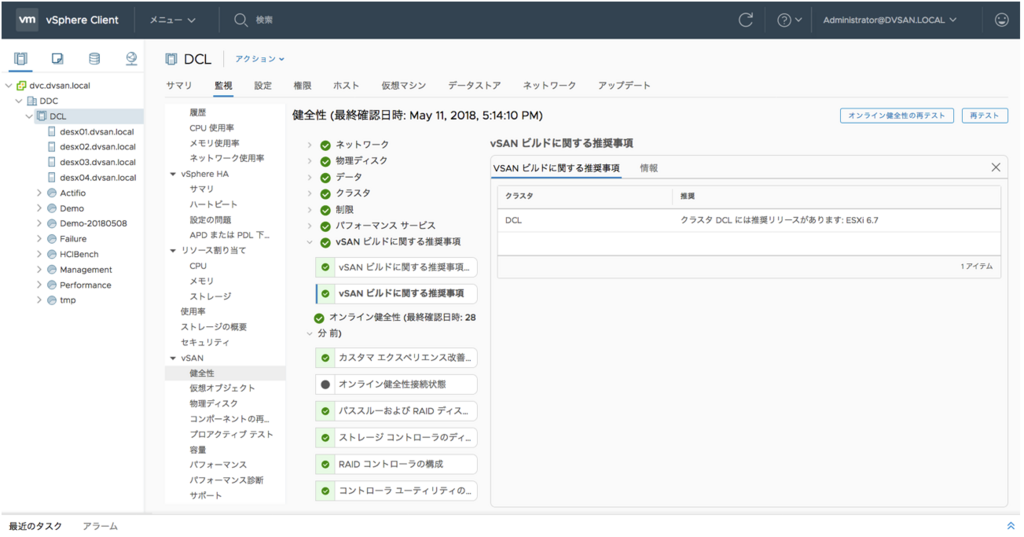Image resolution: width=1024 pixels, height=537 pixels.
Task: Expand the 物理ディスク health category
Action: (310, 161)
